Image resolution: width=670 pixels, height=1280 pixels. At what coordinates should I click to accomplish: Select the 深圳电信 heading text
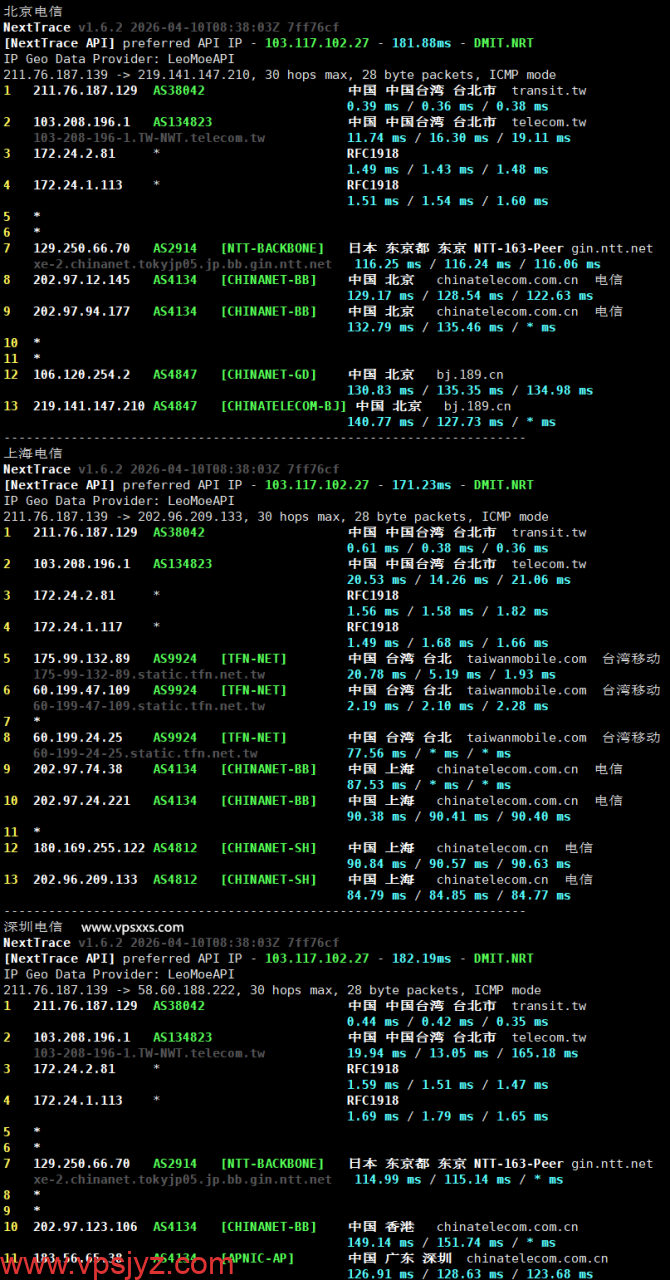(x=33, y=927)
